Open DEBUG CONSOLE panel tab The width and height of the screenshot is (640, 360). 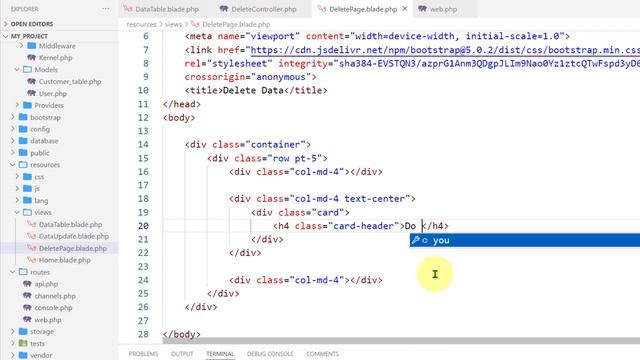pos(270,354)
